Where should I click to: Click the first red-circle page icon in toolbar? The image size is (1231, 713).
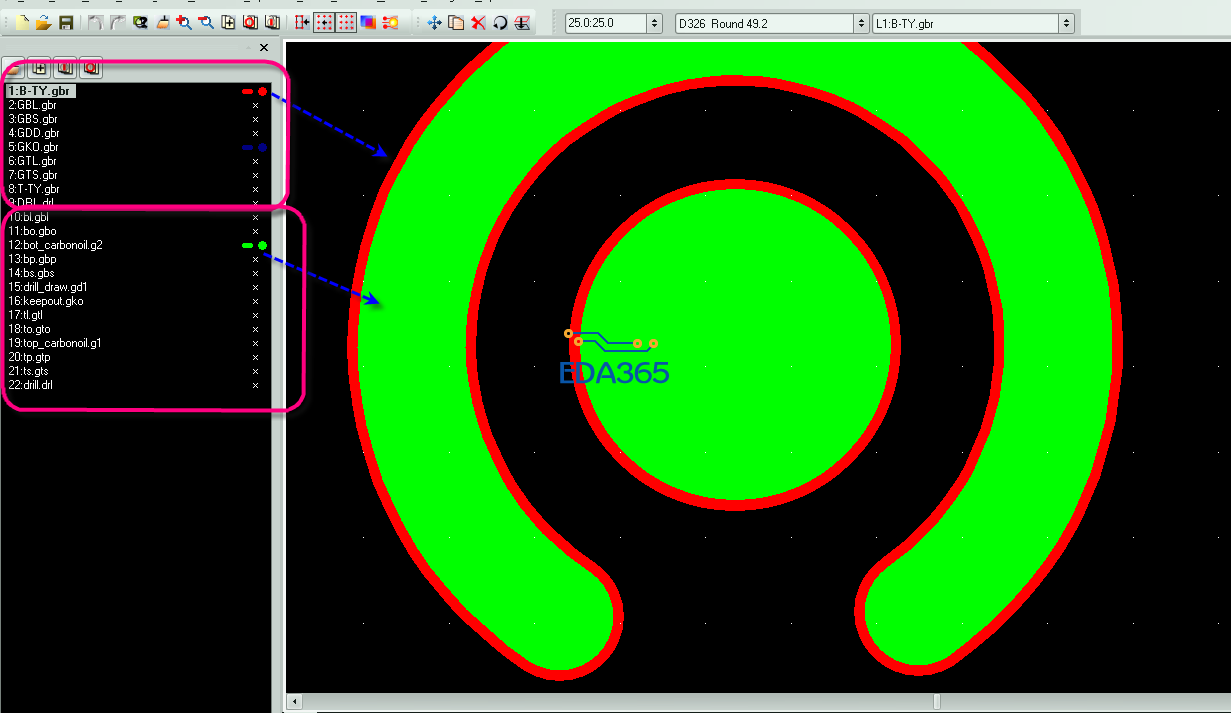point(250,22)
